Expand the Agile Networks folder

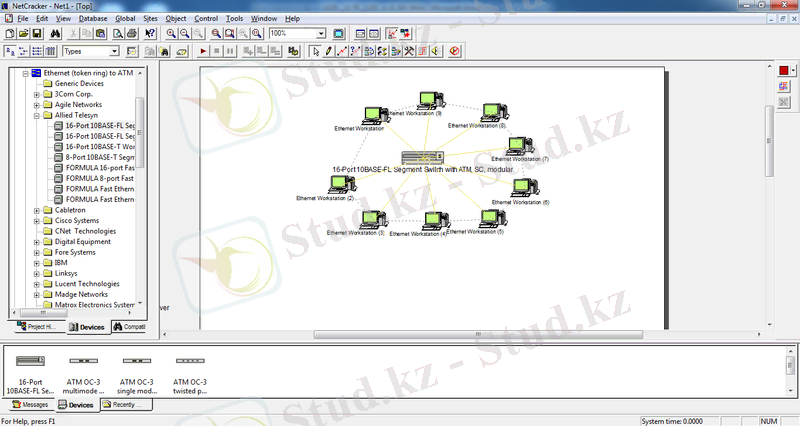point(37,105)
